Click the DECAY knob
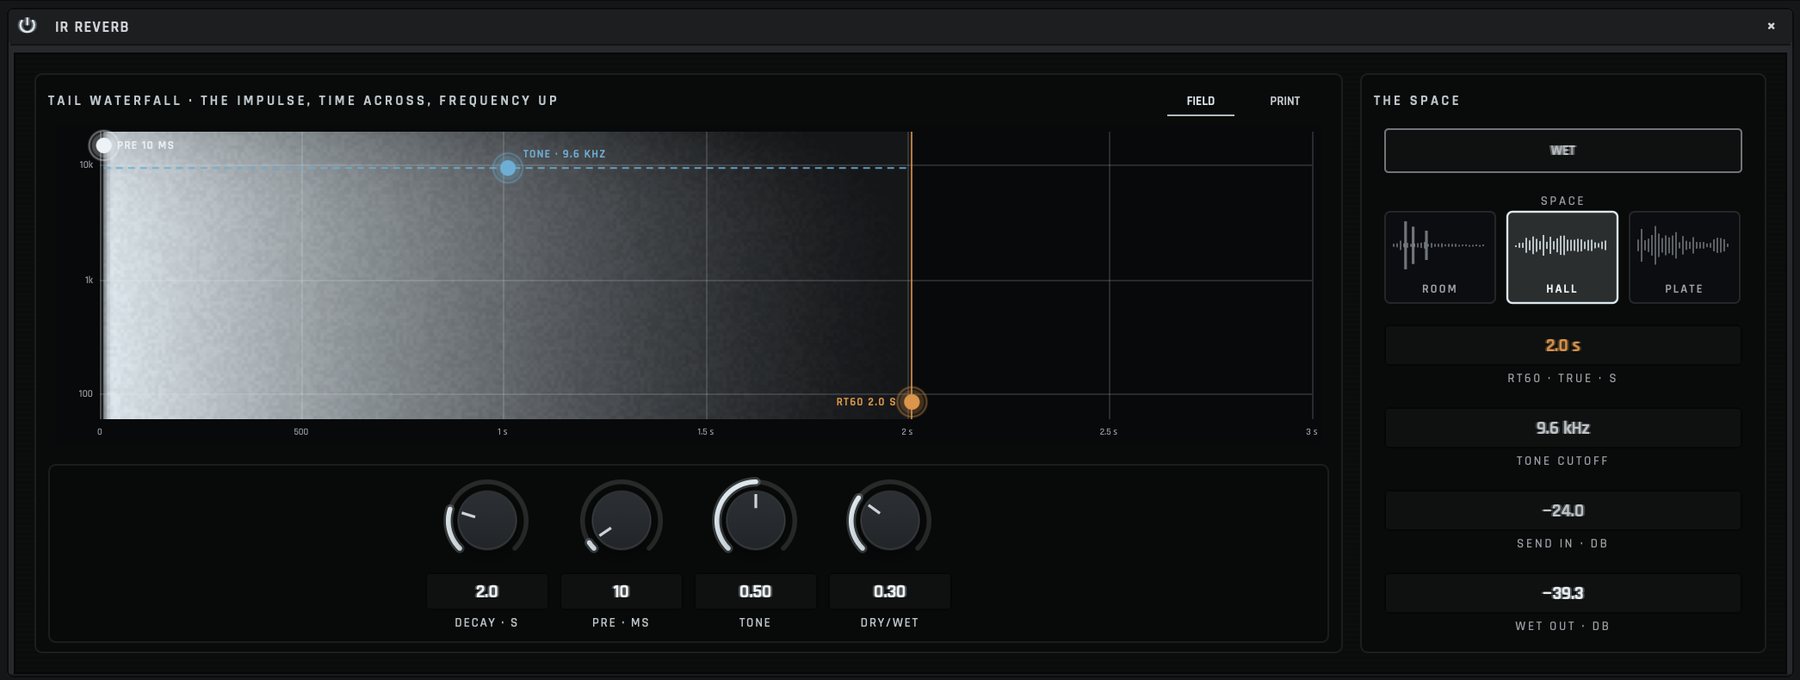Screen dimensions: 1800x680 click(486, 520)
